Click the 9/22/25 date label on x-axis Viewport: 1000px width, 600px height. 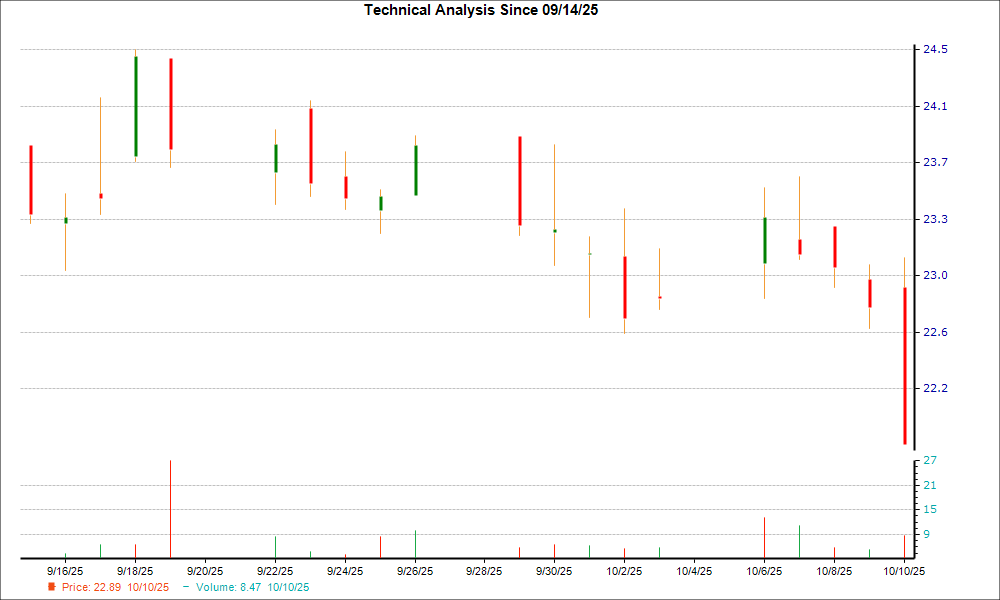(275, 571)
